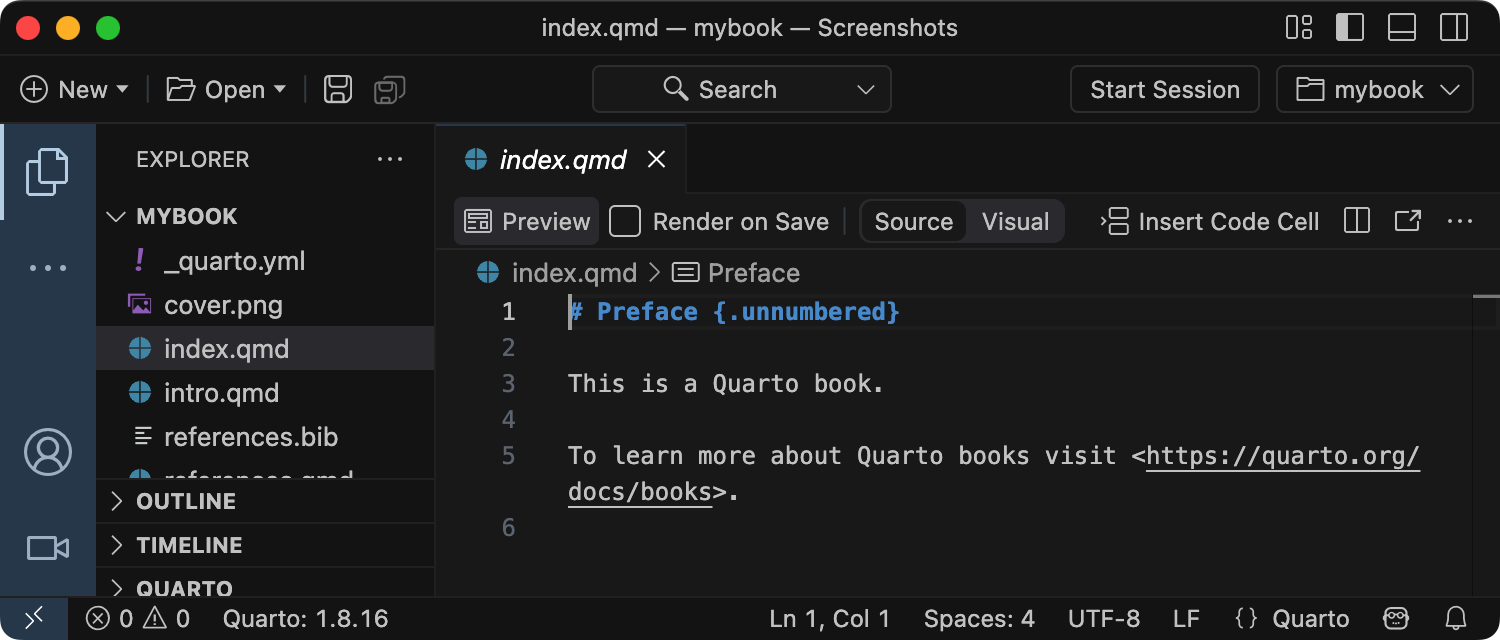The width and height of the screenshot is (1500, 640).
Task: Expand the TIMELINE section
Action: tap(189, 545)
